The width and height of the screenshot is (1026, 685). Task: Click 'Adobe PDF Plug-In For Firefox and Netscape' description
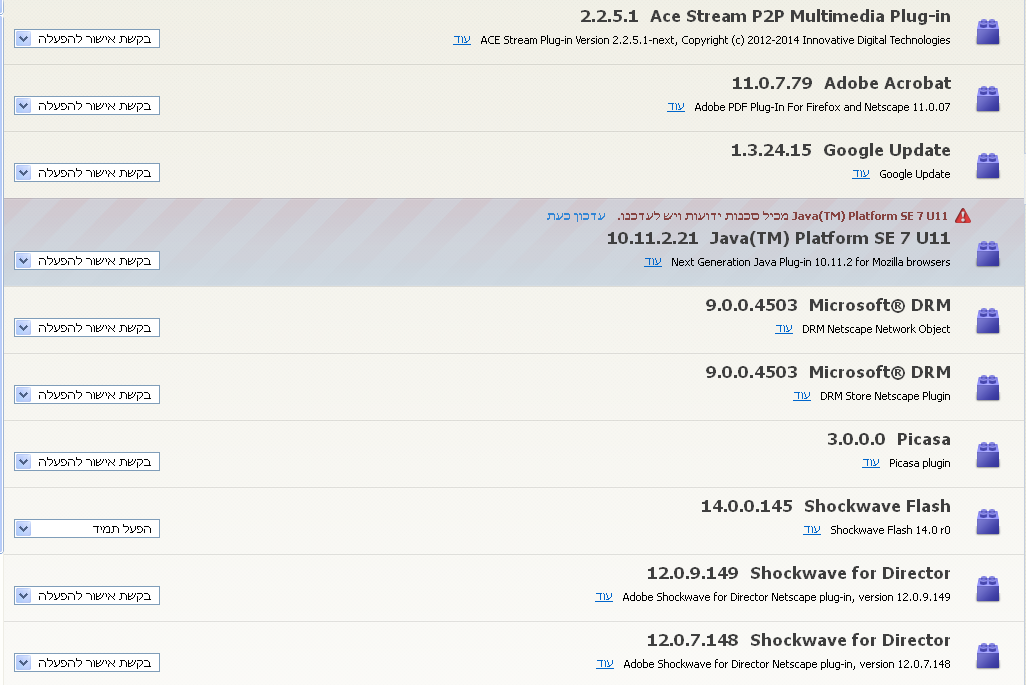[x=822, y=107]
